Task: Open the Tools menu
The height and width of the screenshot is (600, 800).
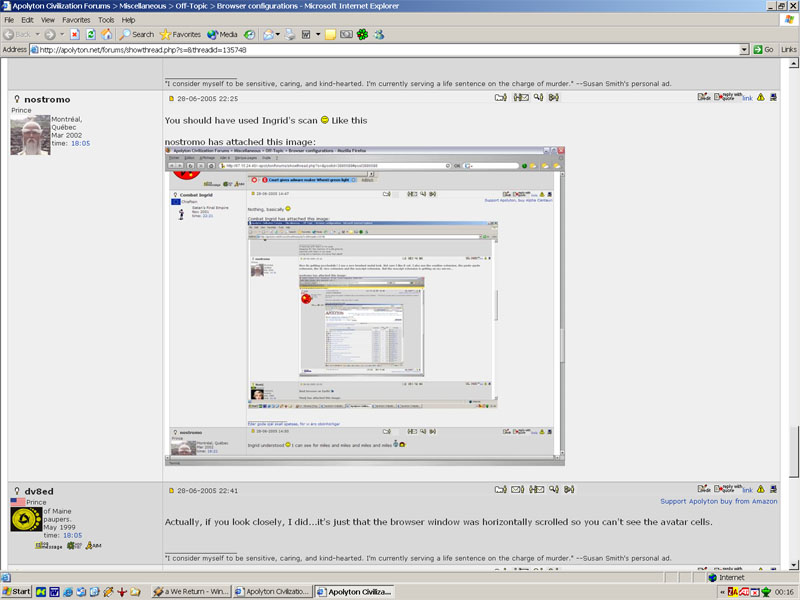Action: click(104, 19)
